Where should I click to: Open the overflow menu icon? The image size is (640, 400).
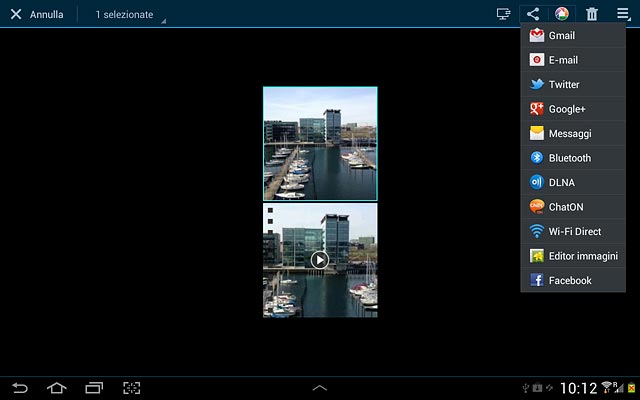[x=623, y=14]
